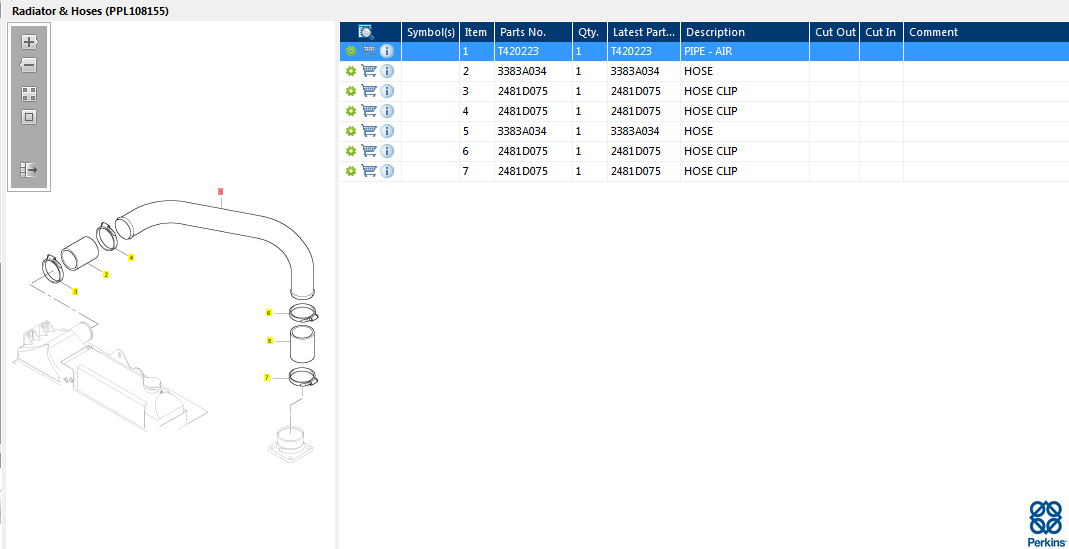Add item 4 HOSE CLIP to cart
This screenshot has height=549, width=1069.
(369, 110)
